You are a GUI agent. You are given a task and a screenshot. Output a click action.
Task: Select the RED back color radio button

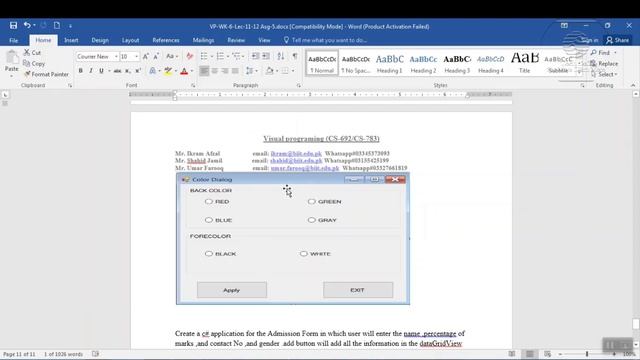click(209, 201)
